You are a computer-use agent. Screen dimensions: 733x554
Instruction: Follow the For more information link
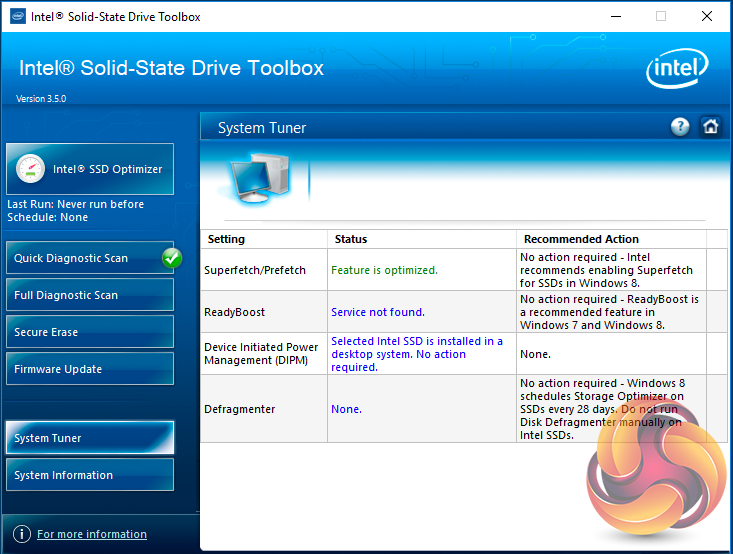(92, 534)
